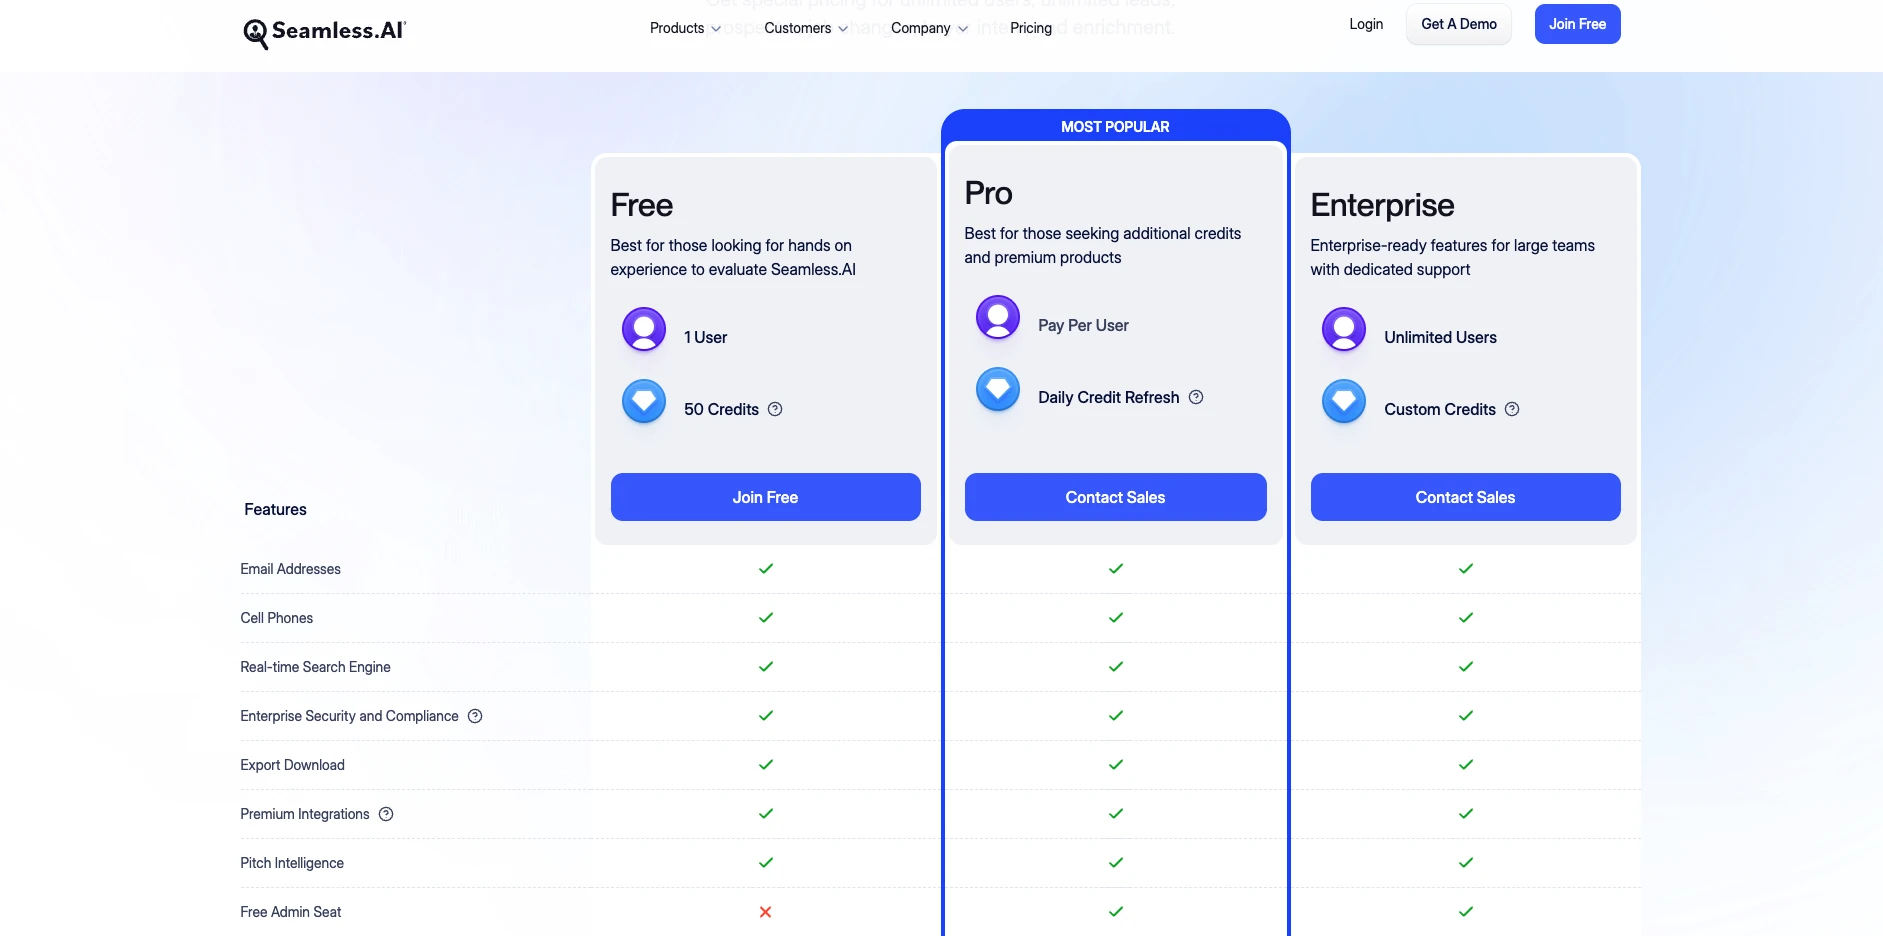Click the user icon beside Pay Per User

click(998, 317)
